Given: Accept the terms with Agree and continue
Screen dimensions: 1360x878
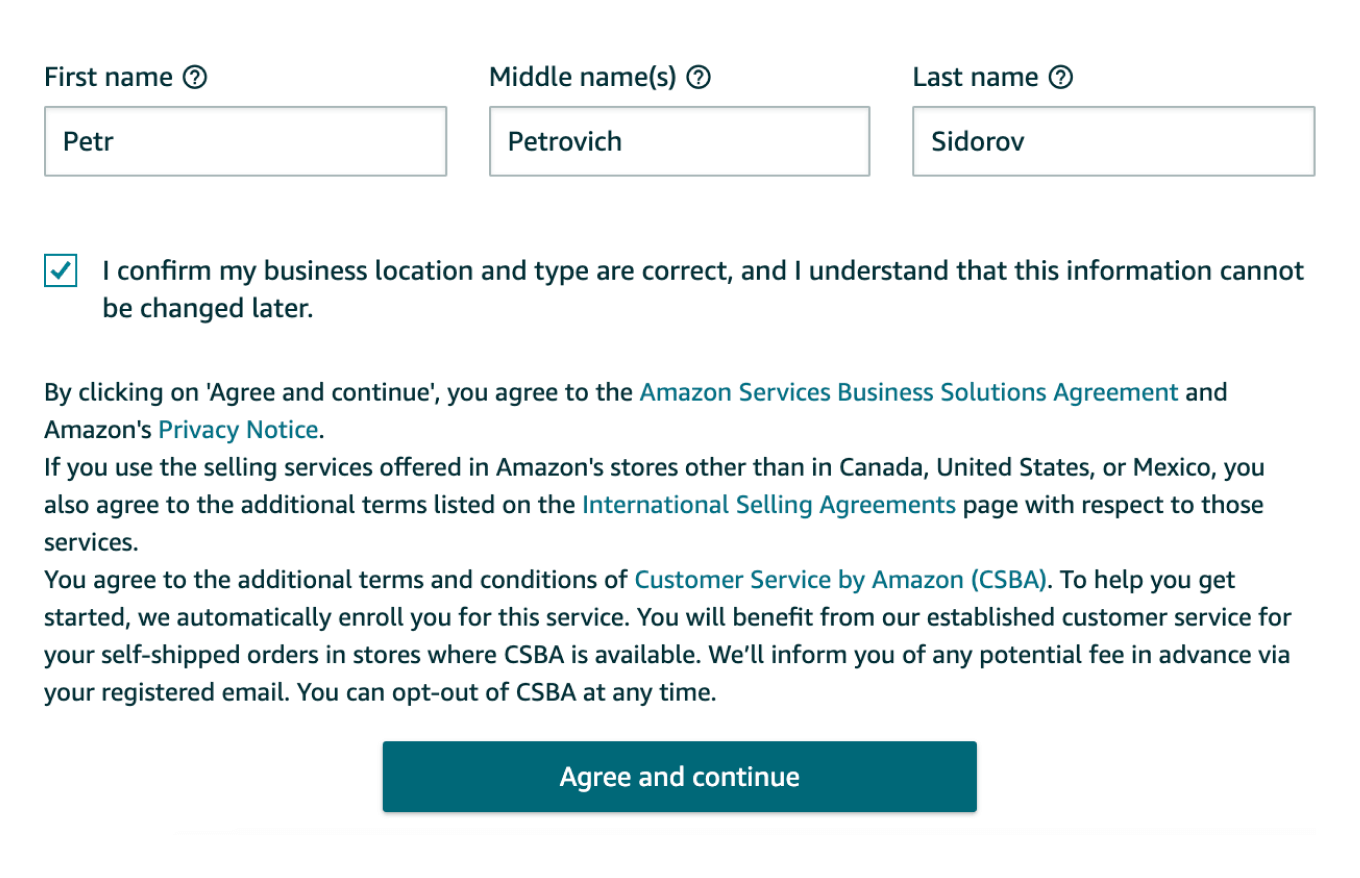Looking at the screenshot, I should point(679,776).
